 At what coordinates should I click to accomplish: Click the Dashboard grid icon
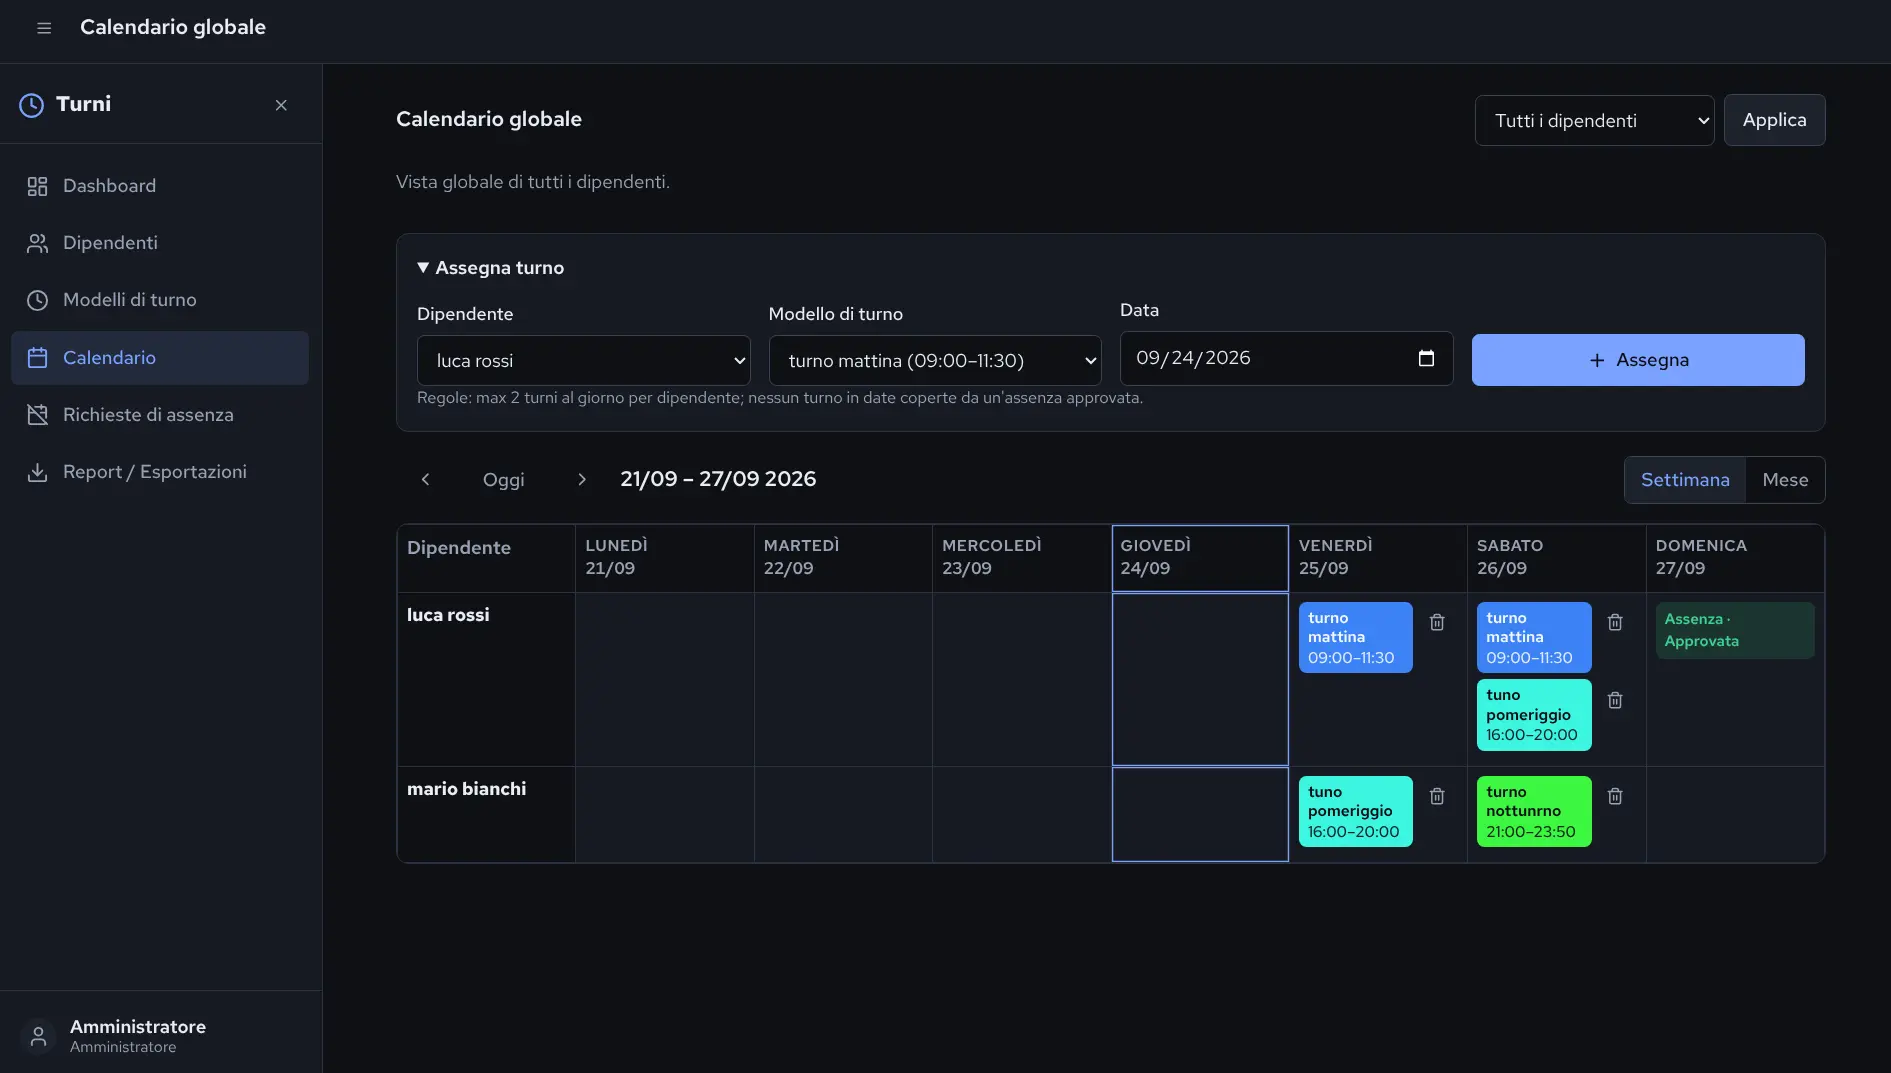(37, 186)
